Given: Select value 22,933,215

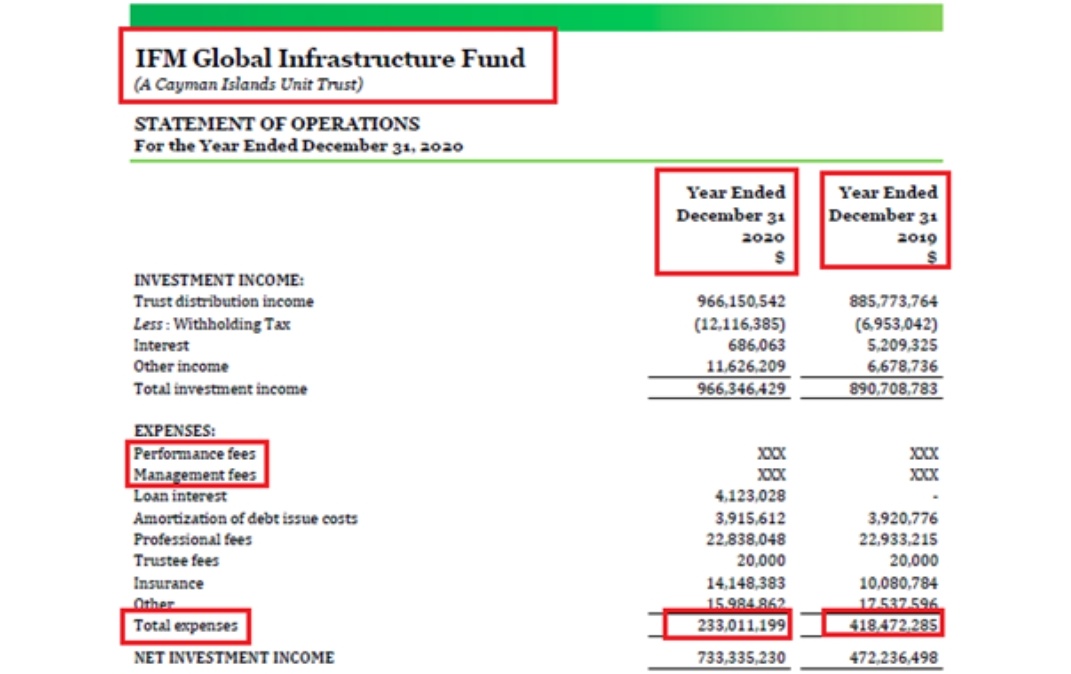Looking at the screenshot, I should pyautogui.click(x=898, y=540).
